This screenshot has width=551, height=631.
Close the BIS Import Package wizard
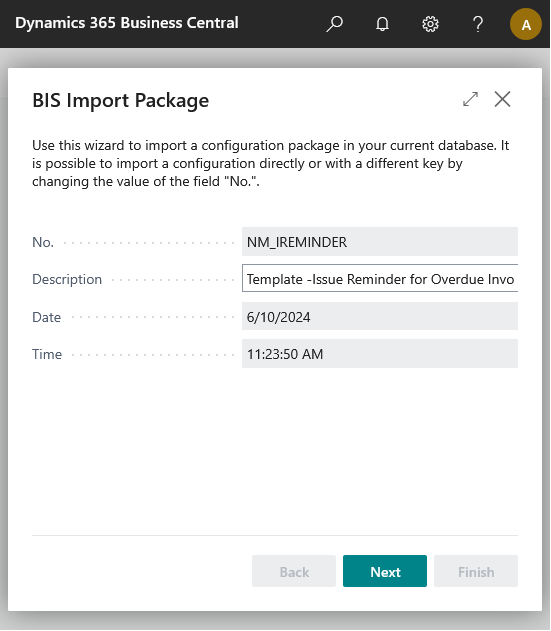coord(502,99)
